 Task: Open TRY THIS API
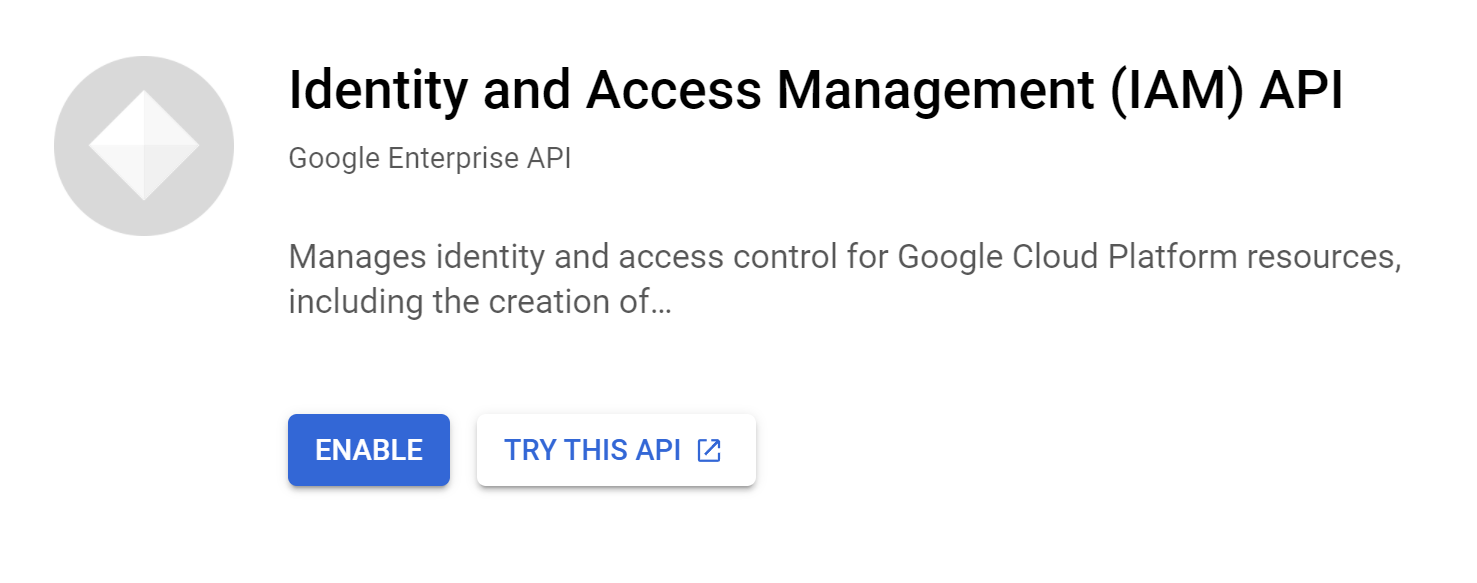[x=616, y=450]
